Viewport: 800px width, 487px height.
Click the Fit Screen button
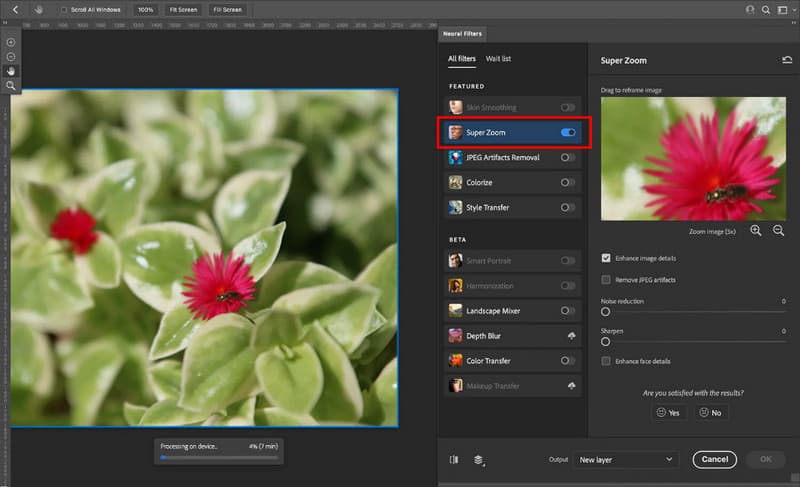[x=183, y=10]
